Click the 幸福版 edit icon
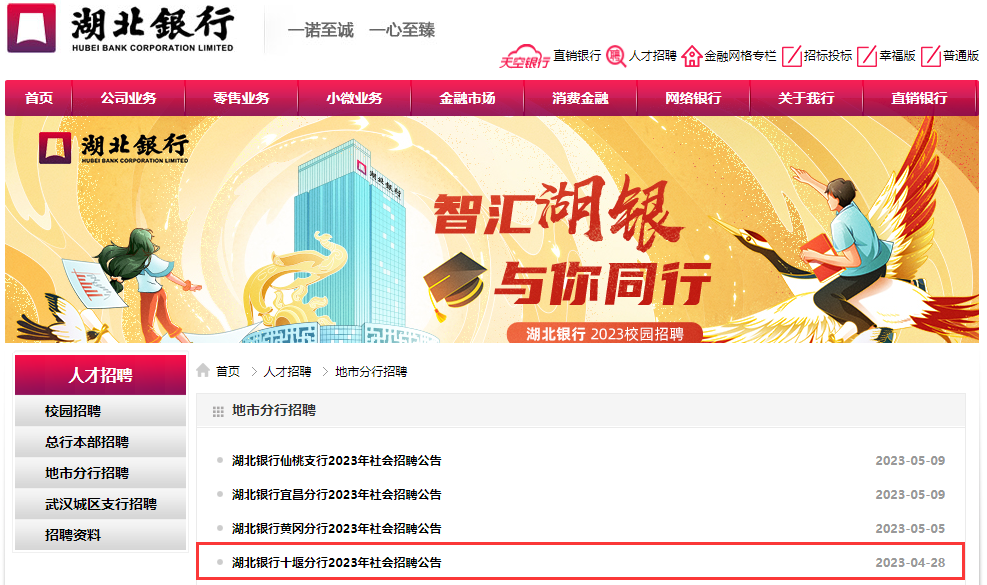Viewport: 987px width, 585px height. pyautogui.click(x=867, y=56)
